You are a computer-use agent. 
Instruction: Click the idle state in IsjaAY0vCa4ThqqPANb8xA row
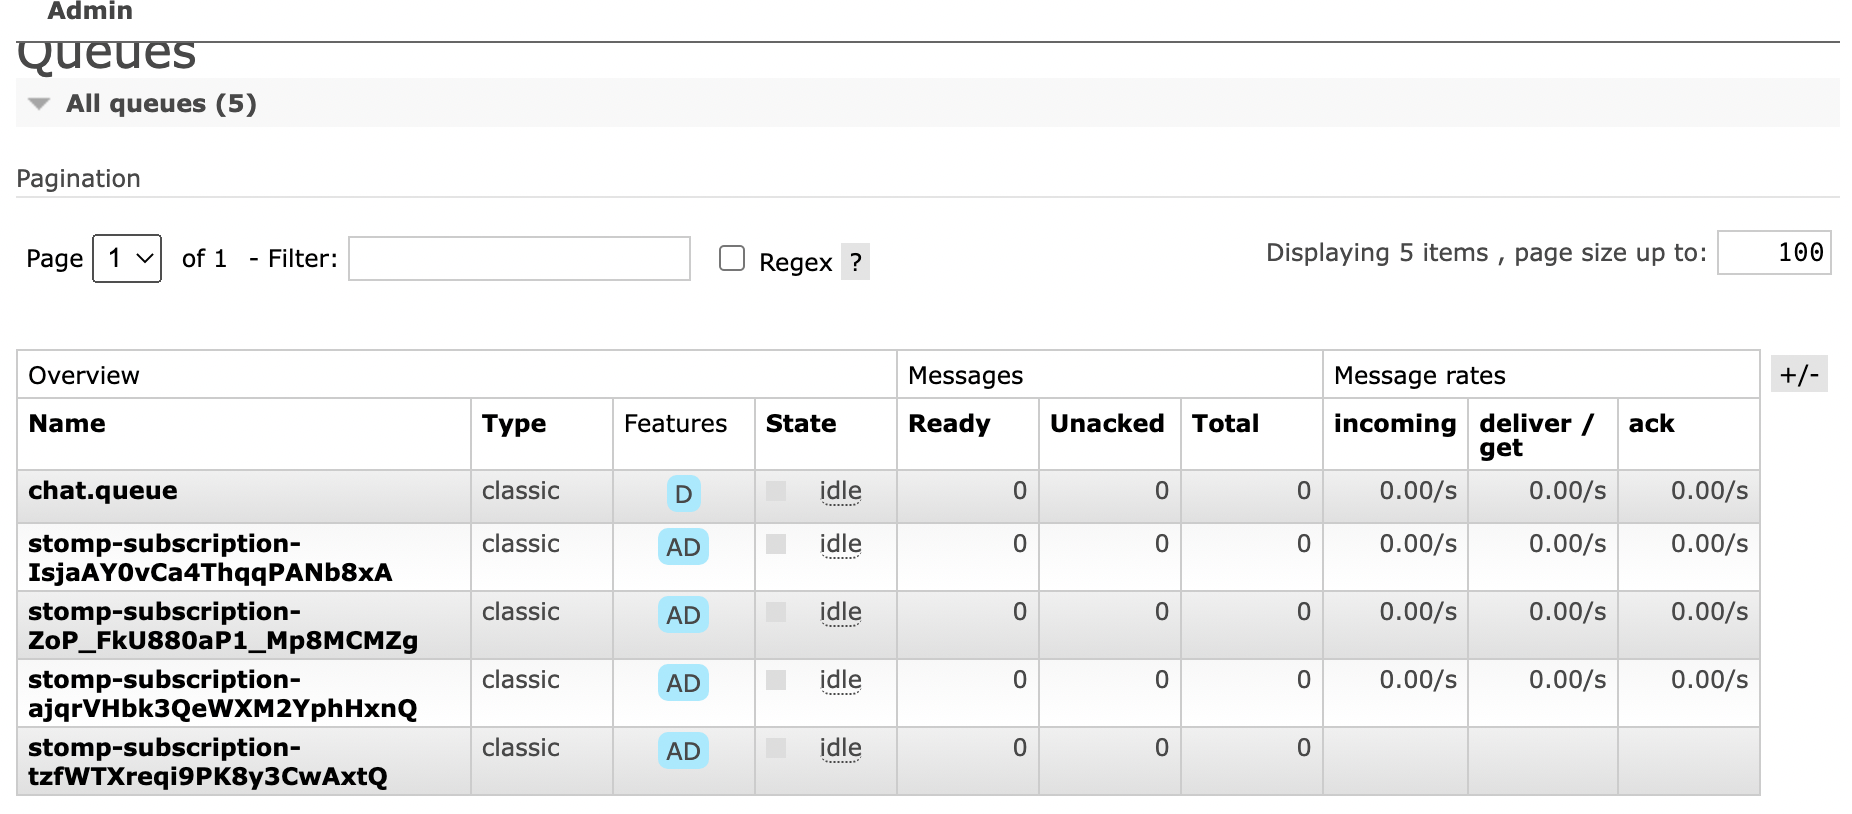pyautogui.click(x=840, y=544)
